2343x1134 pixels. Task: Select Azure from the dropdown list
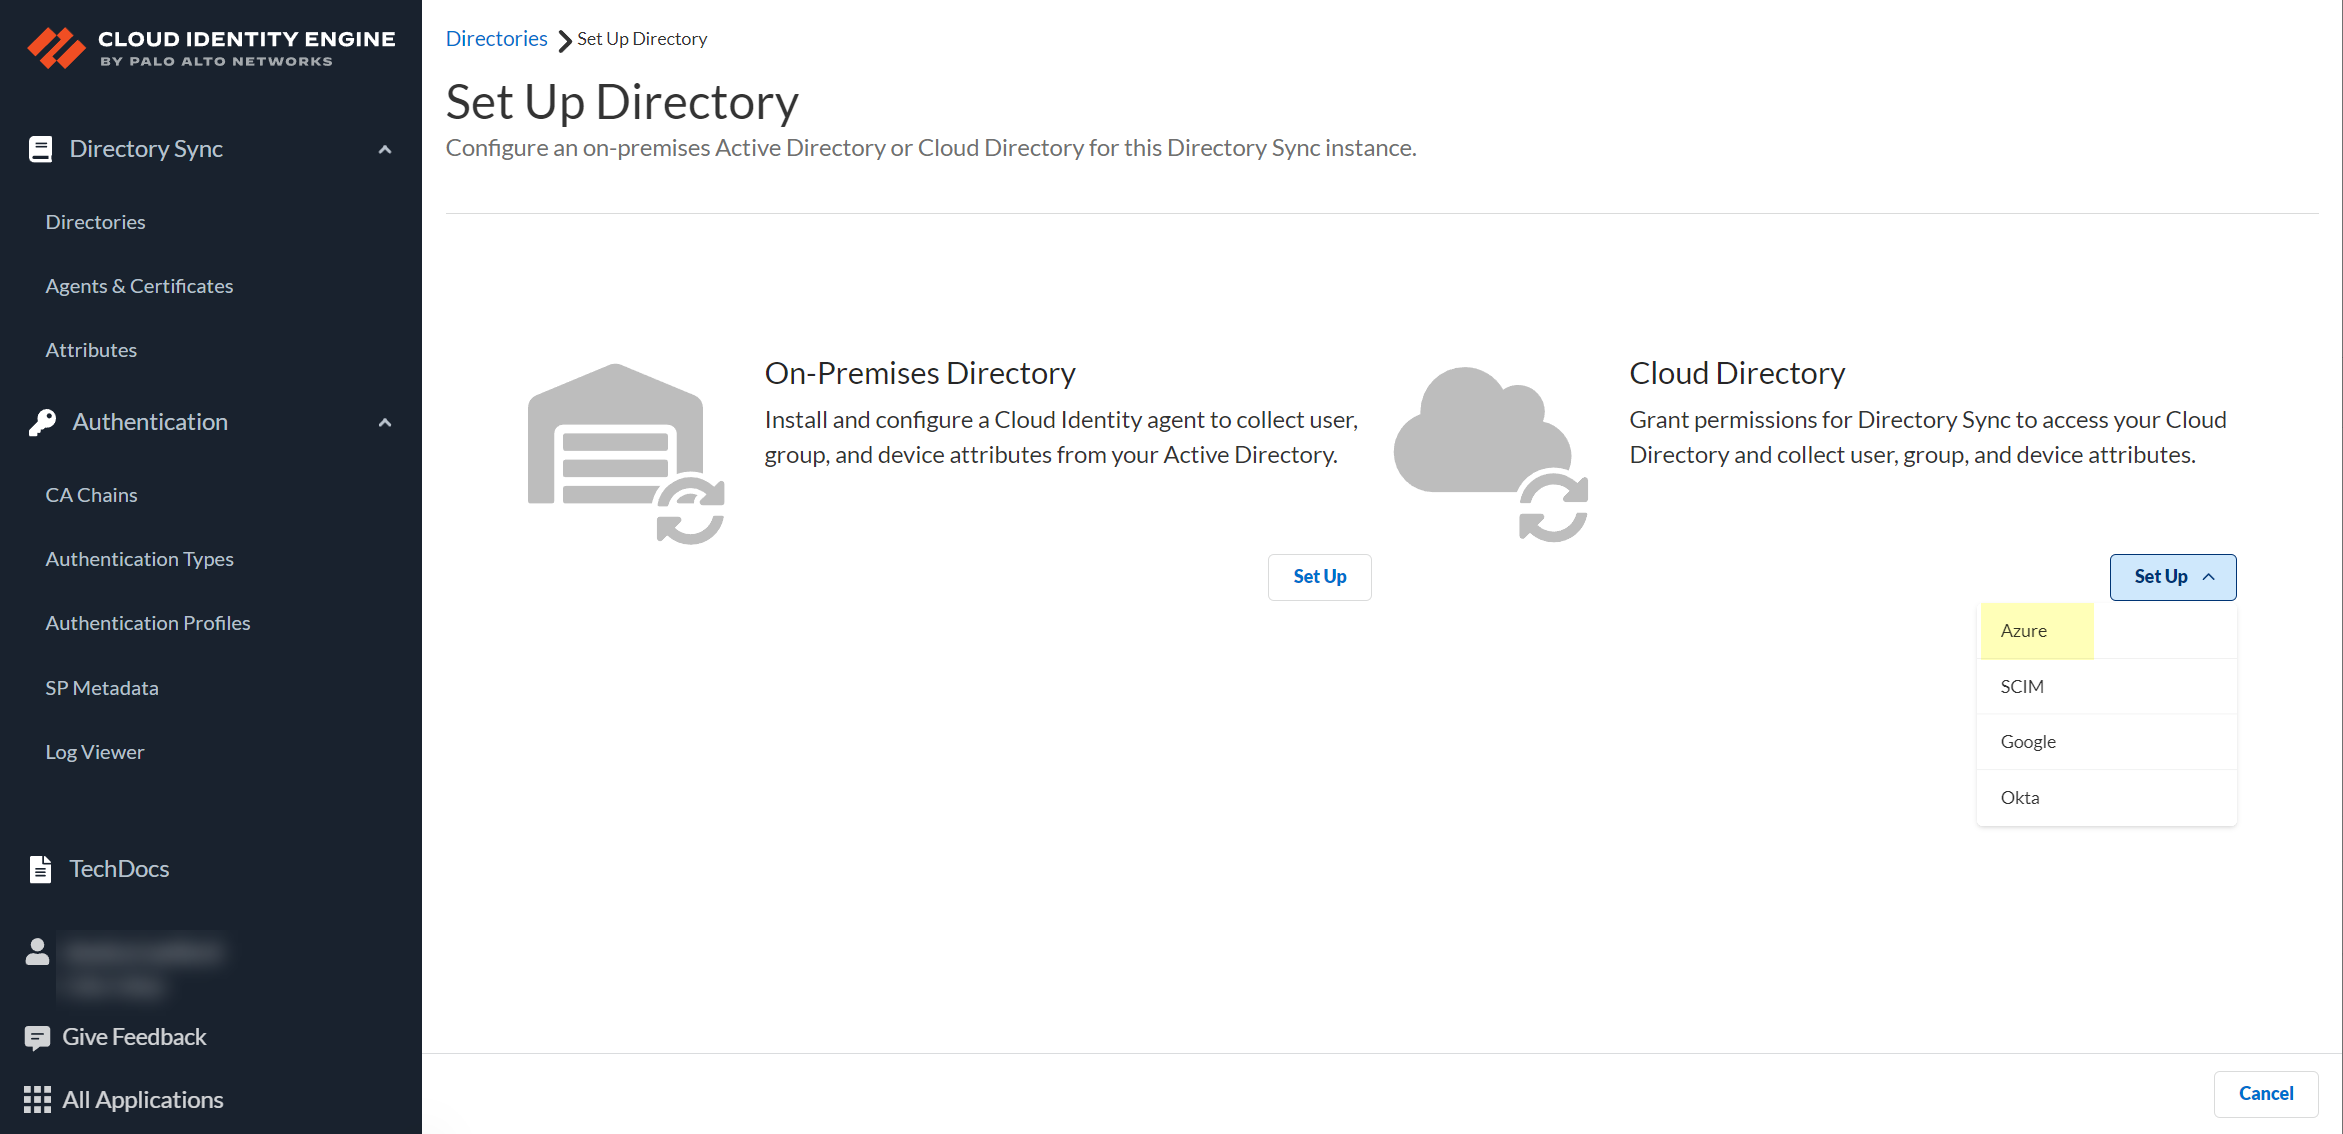2024,631
